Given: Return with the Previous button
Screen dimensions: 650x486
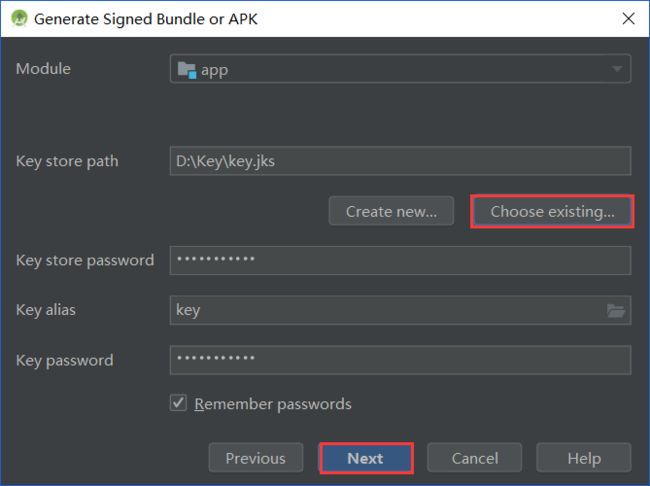Looking at the screenshot, I should pos(256,458).
